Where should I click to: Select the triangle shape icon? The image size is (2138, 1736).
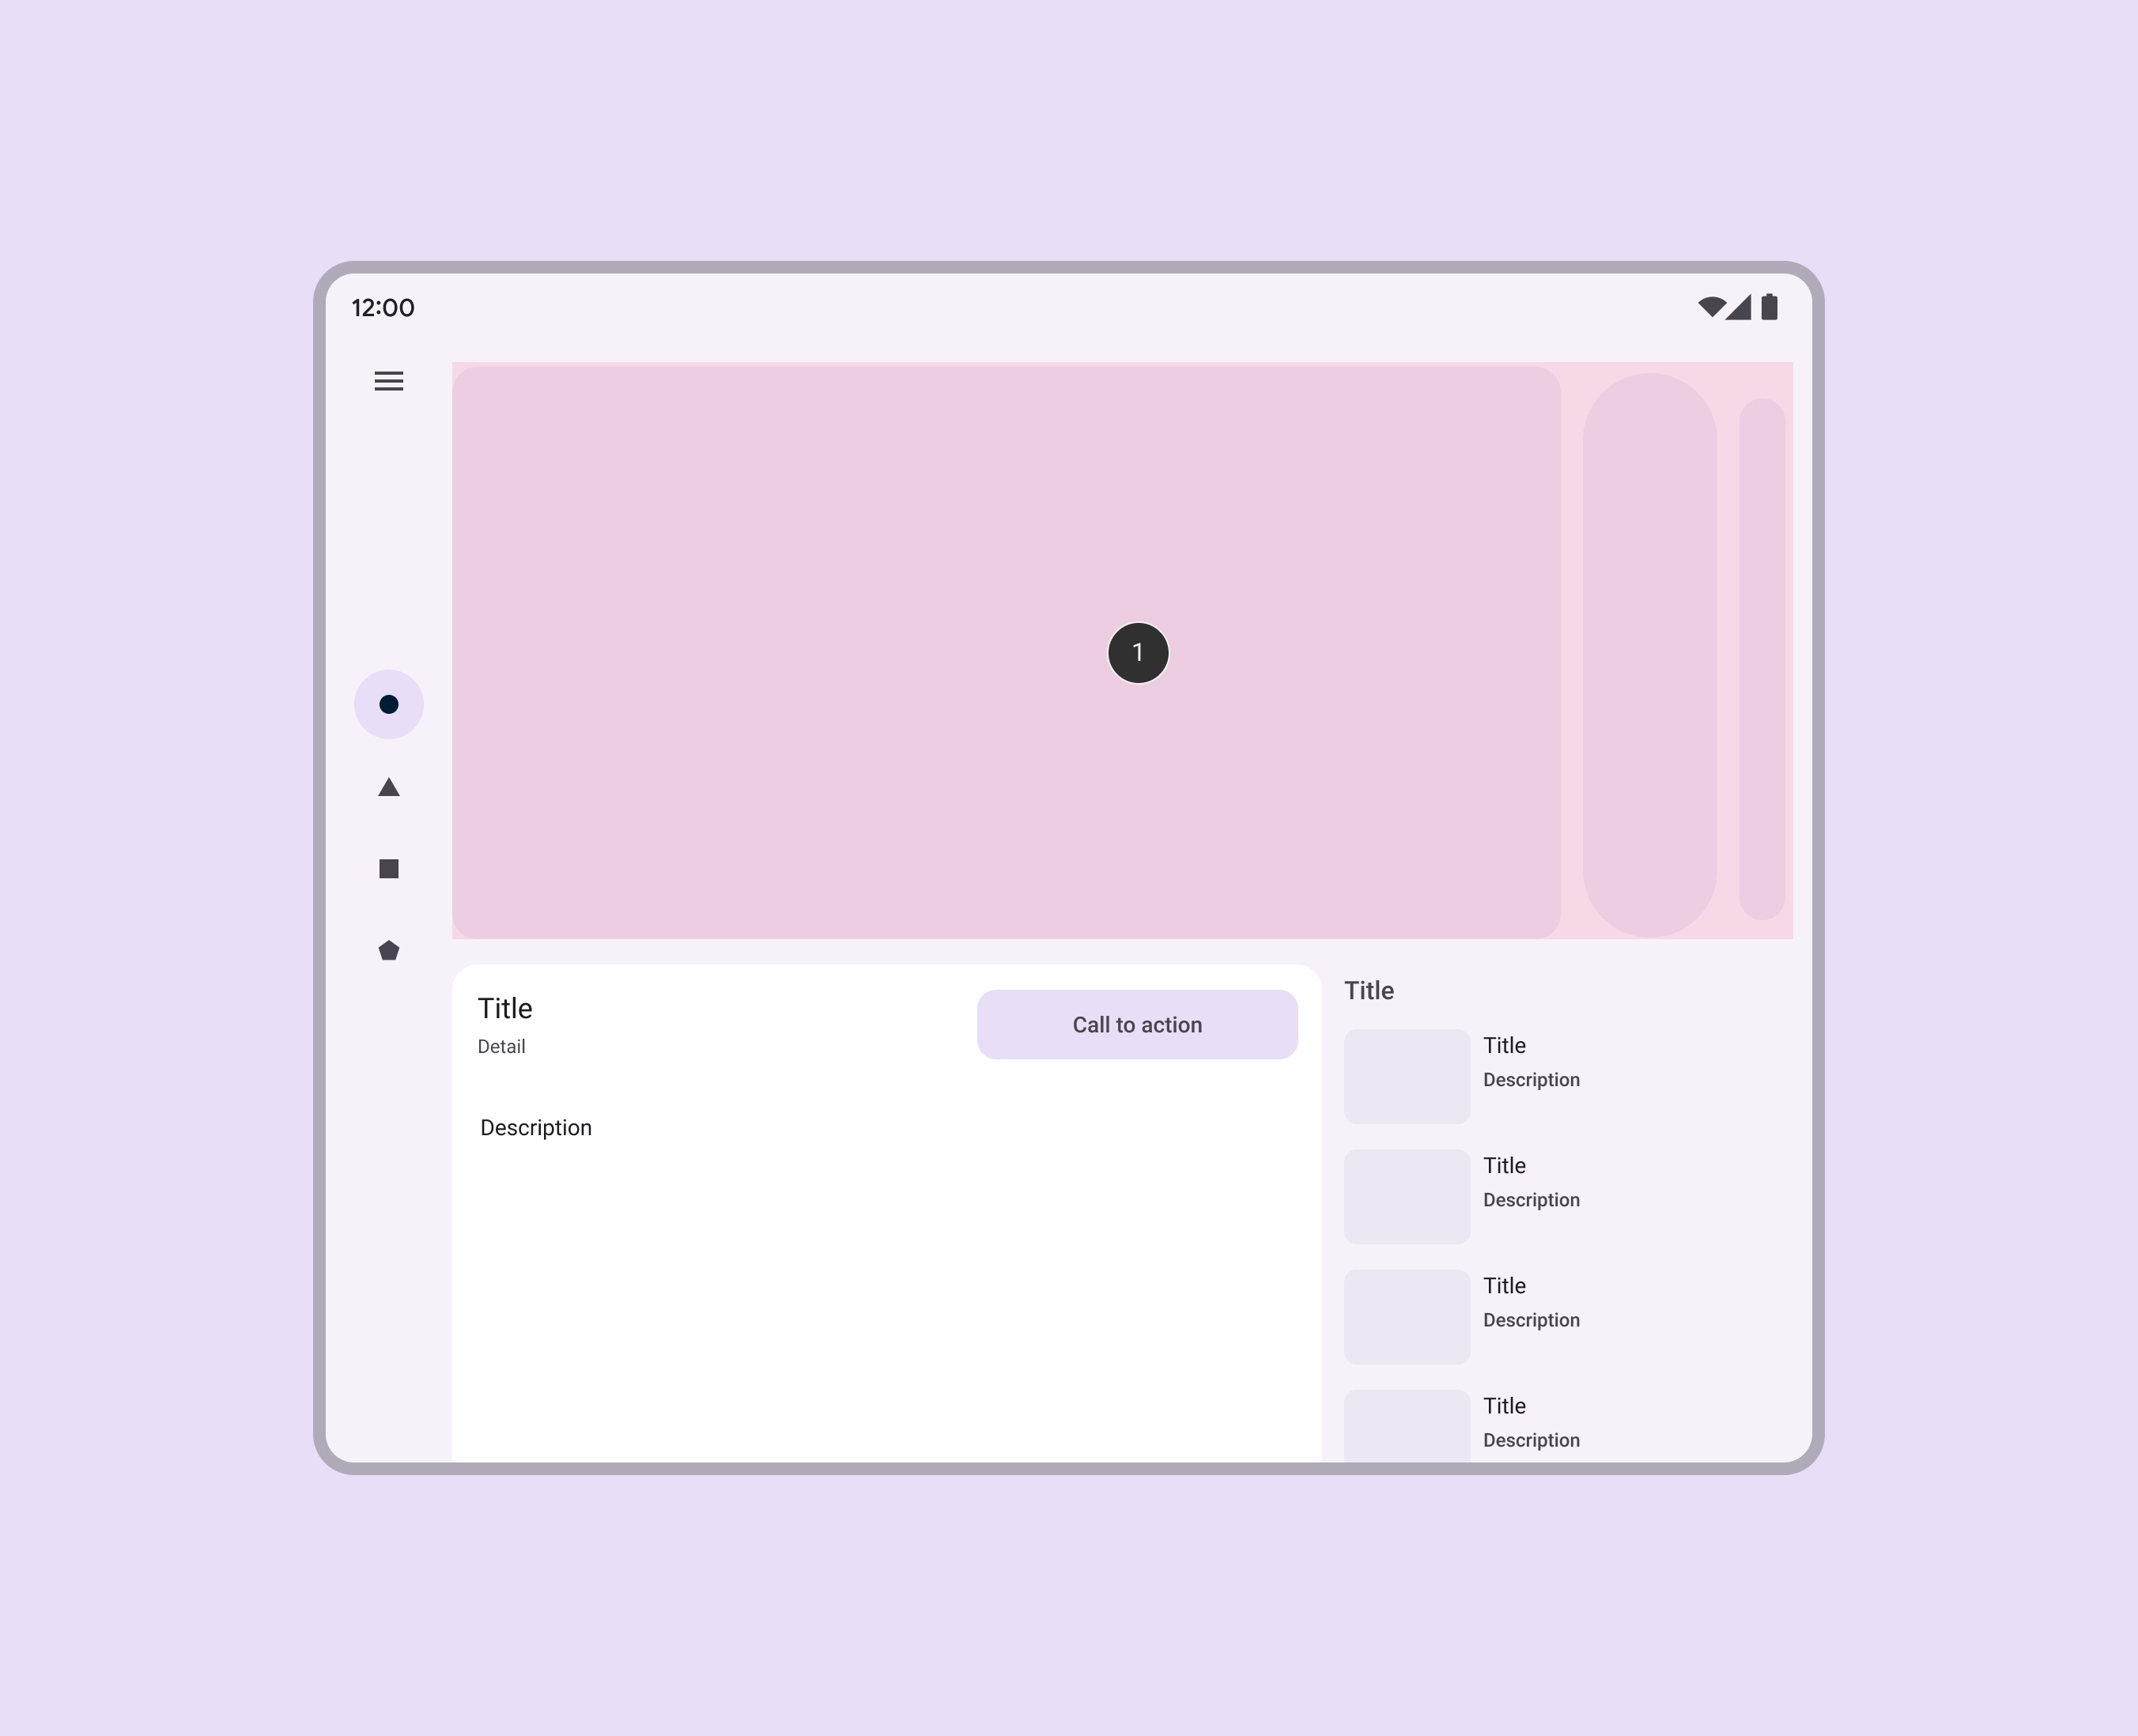pyautogui.click(x=388, y=787)
